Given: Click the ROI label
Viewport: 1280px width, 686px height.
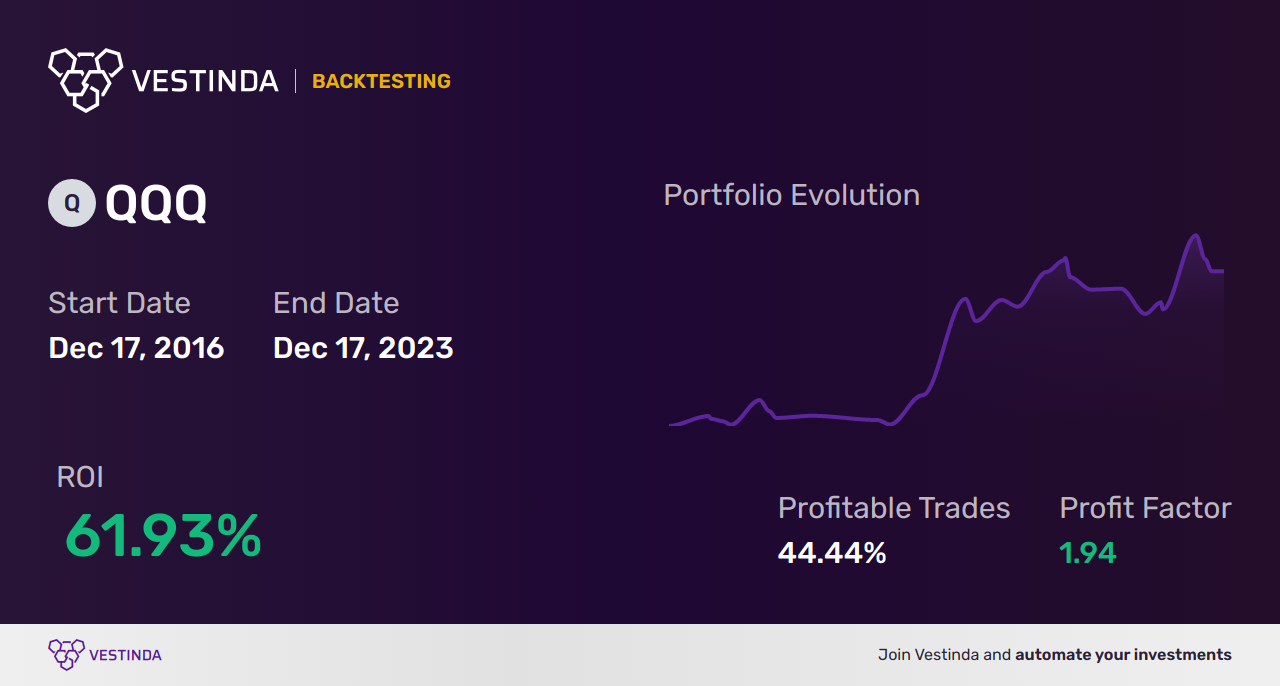Looking at the screenshot, I should click(80, 477).
